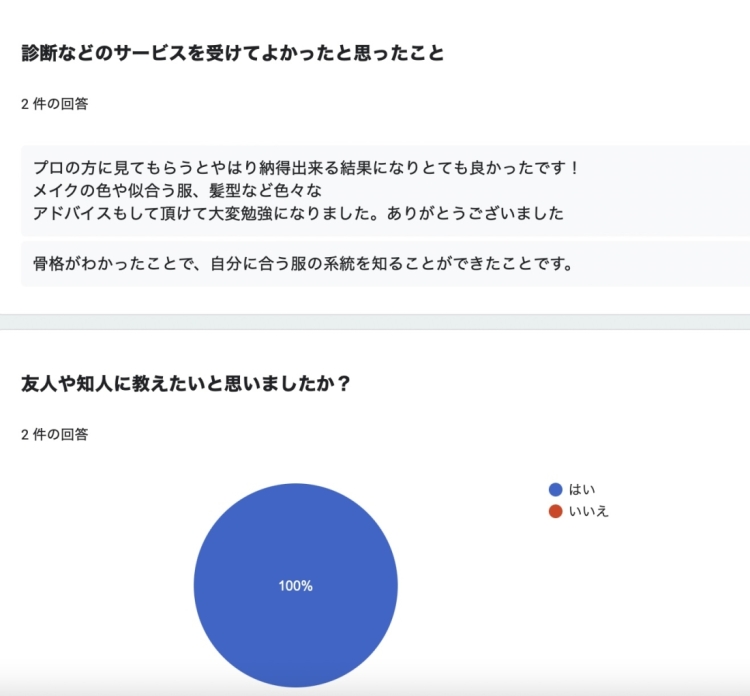Click the line メイクの色や似合う服、髪型など色々な
The image size is (750, 696).
point(177,190)
